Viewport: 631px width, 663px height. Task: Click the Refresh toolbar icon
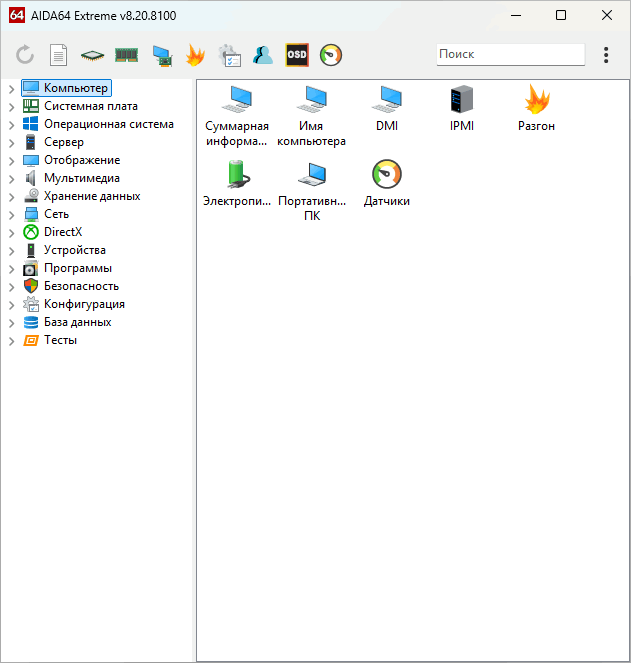point(25,55)
